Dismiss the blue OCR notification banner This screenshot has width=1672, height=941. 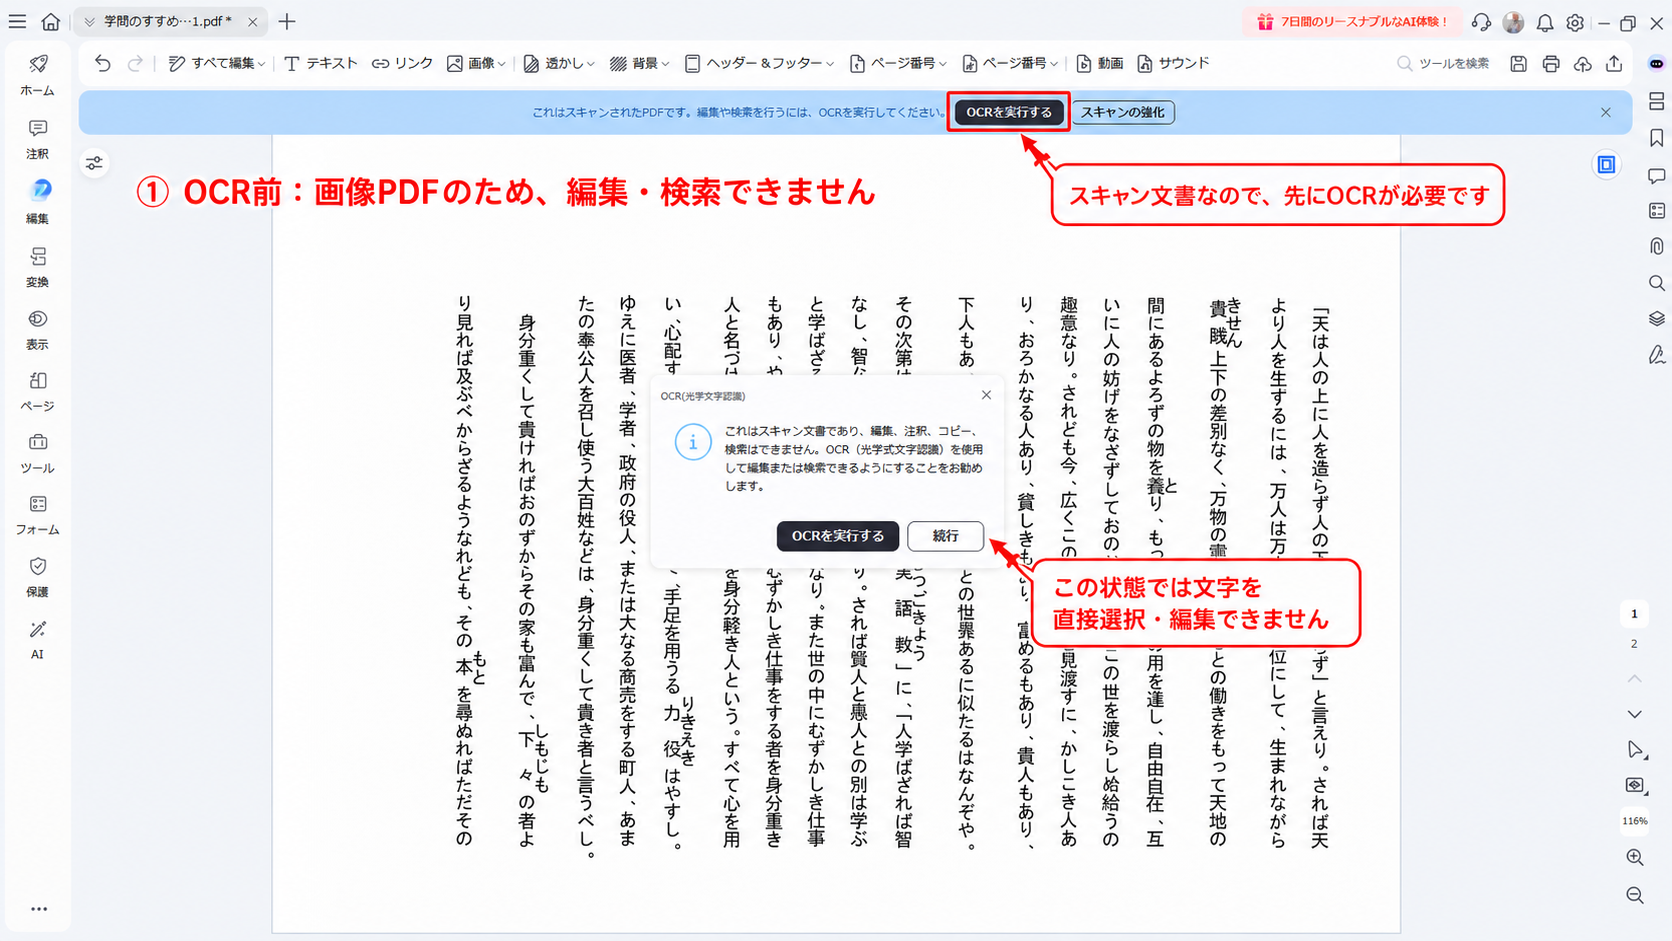coord(1606,112)
